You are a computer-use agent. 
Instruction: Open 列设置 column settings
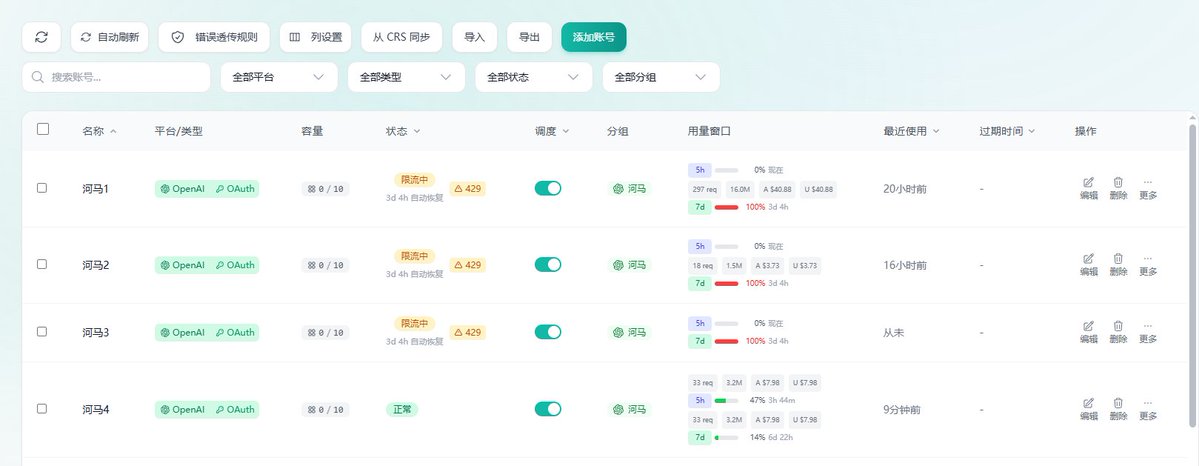tap(316, 37)
